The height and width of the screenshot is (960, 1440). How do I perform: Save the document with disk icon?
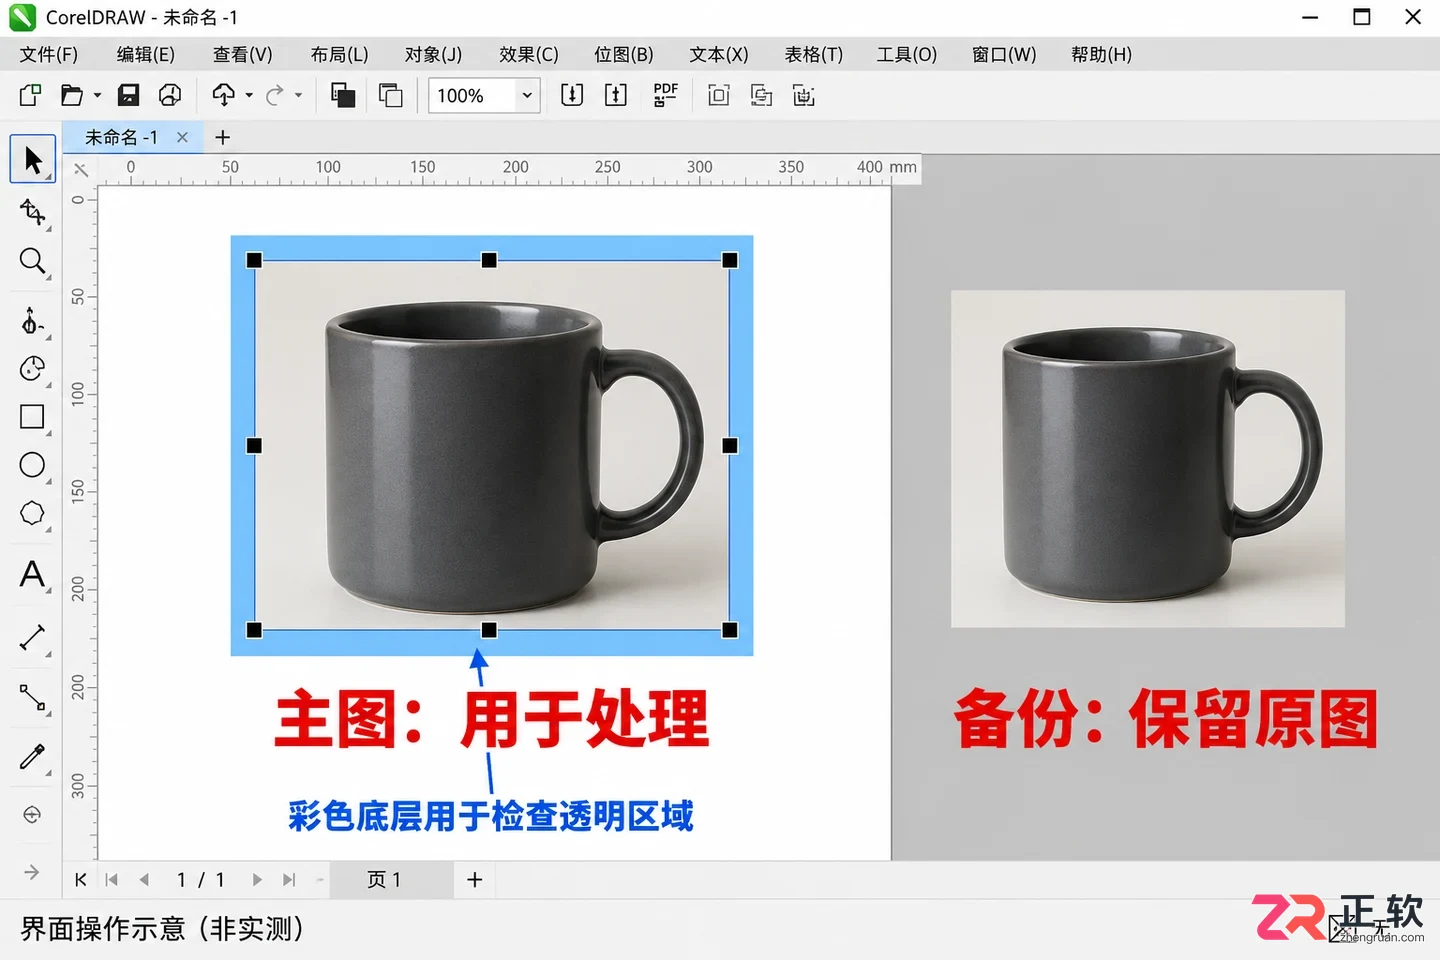pyautogui.click(x=128, y=95)
